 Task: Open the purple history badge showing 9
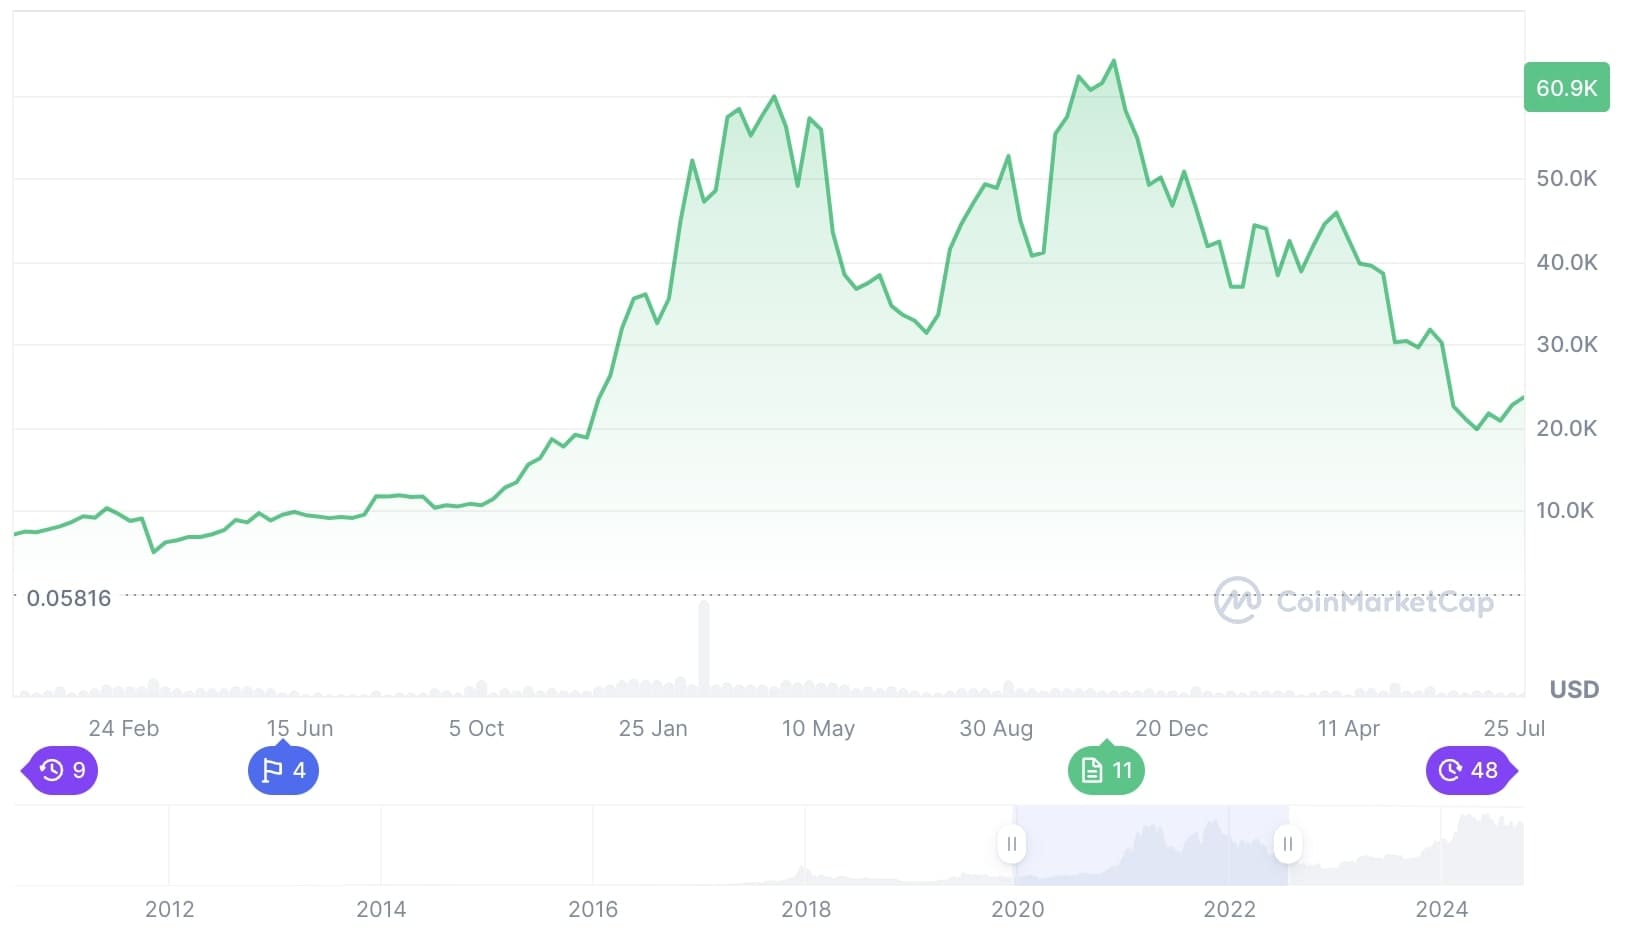coord(62,770)
